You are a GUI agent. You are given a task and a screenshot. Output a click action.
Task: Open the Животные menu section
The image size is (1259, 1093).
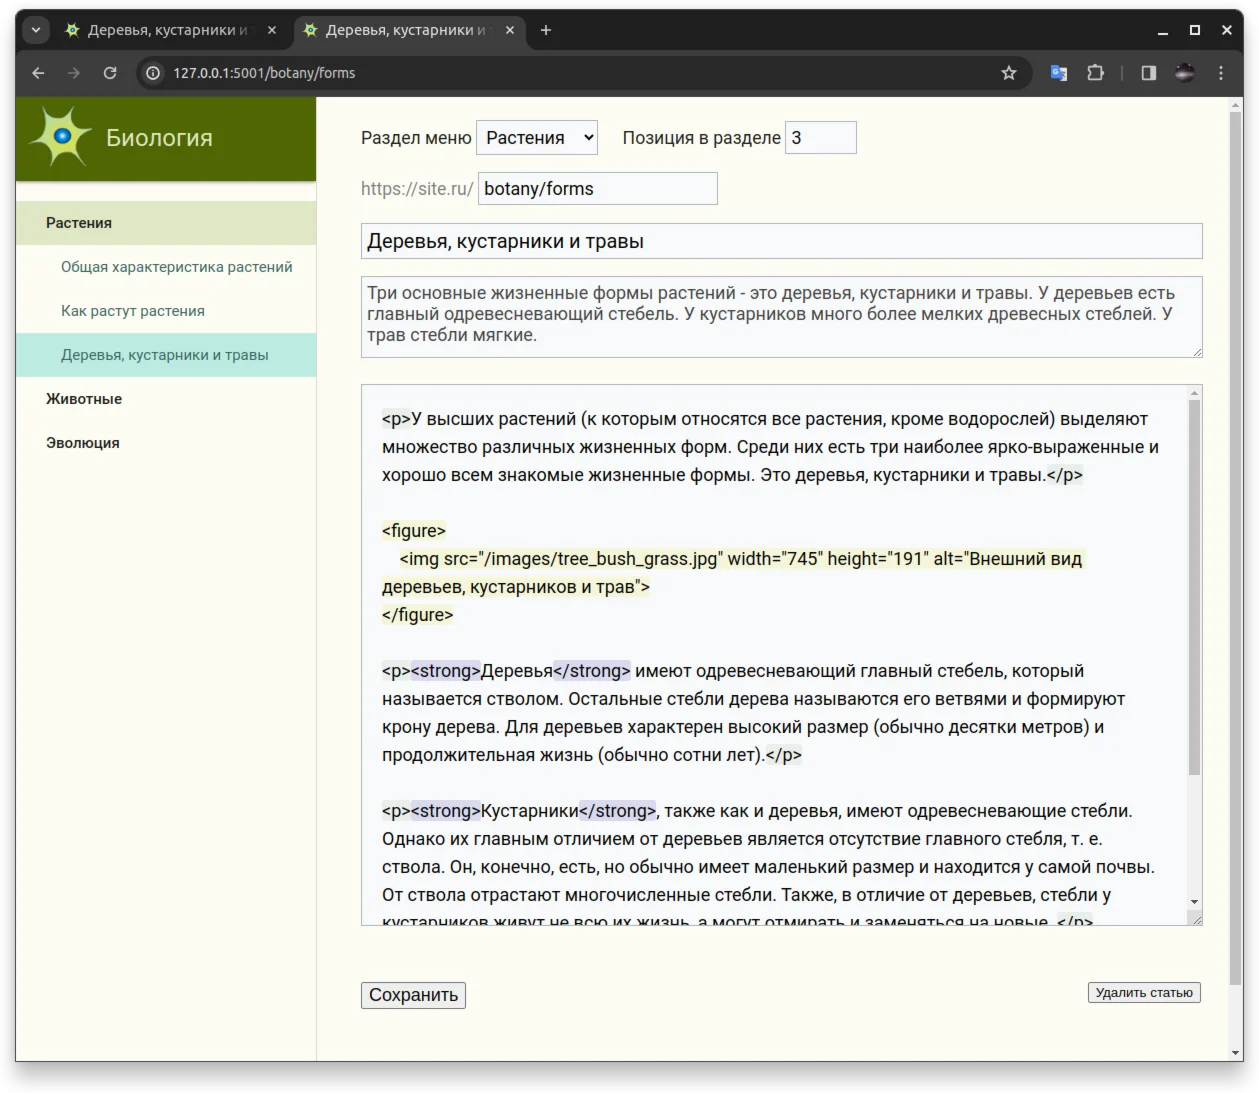(84, 399)
